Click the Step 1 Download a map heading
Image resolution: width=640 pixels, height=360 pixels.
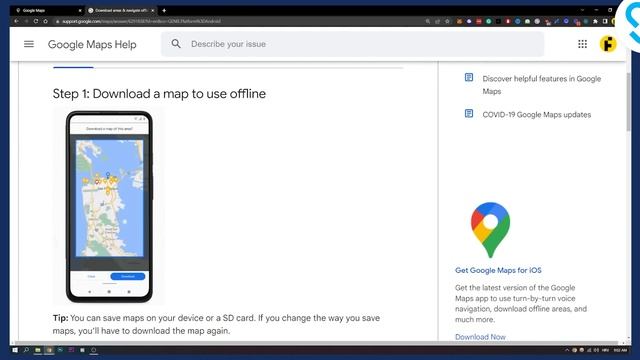tap(159, 93)
